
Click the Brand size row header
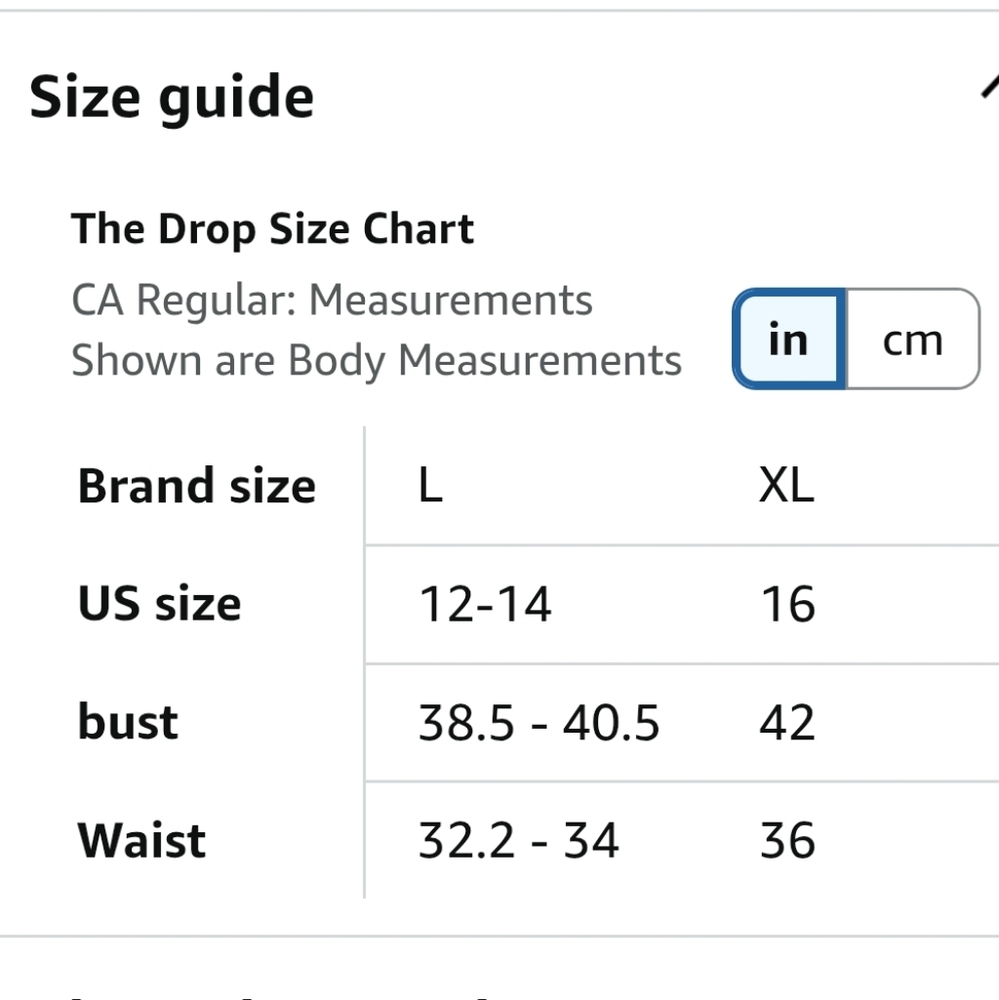tap(196, 486)
